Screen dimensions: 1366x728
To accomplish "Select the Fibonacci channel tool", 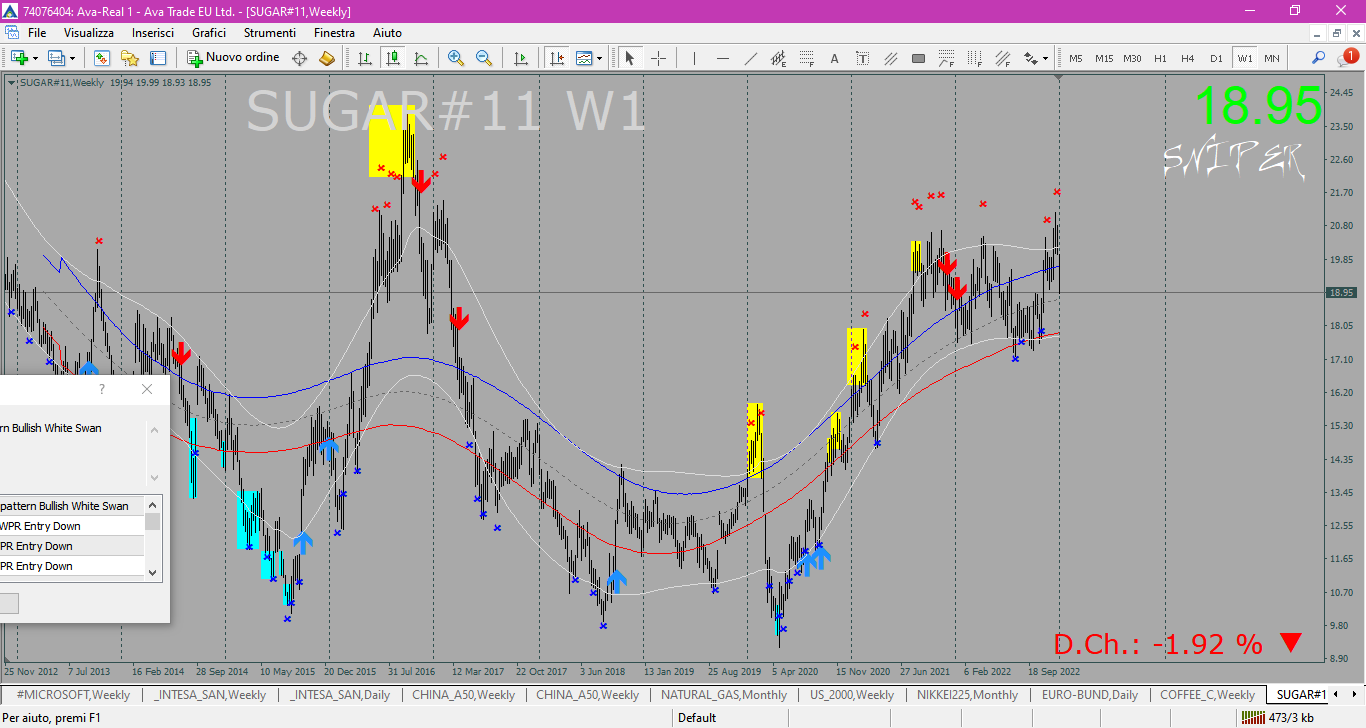I will click(1002, 58).
